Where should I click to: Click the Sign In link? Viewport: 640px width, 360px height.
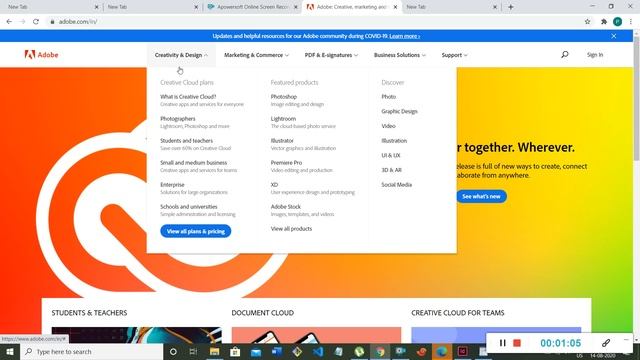(595, 55)
